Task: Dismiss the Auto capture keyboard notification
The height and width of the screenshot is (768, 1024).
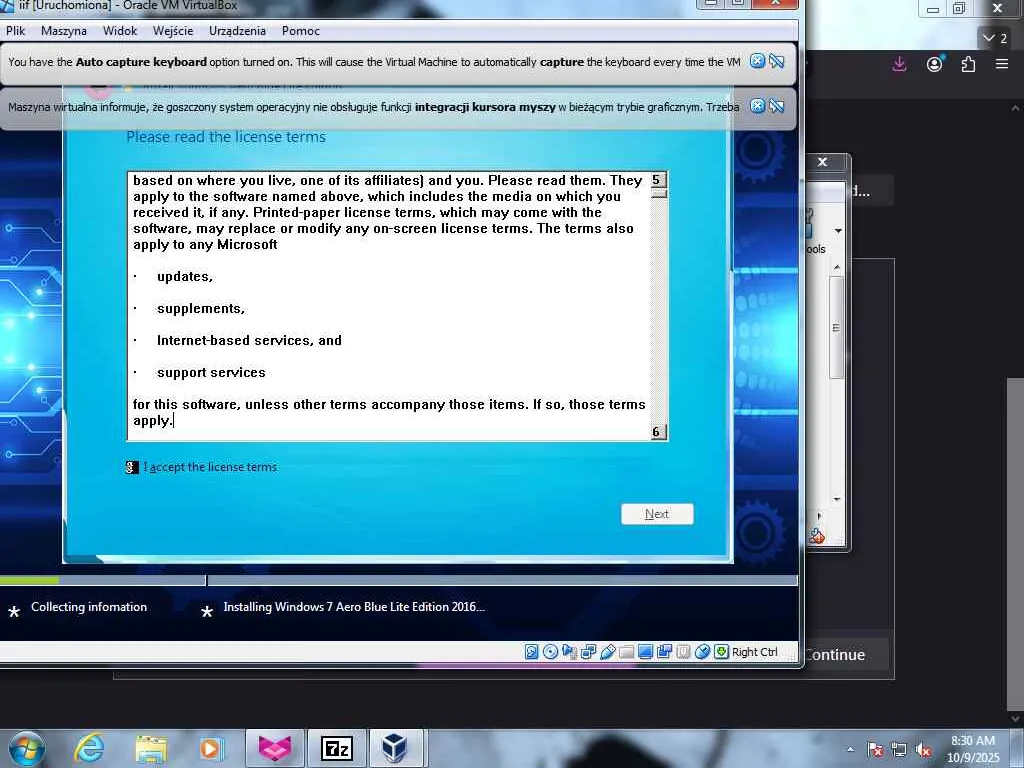Action: (757, 61)
